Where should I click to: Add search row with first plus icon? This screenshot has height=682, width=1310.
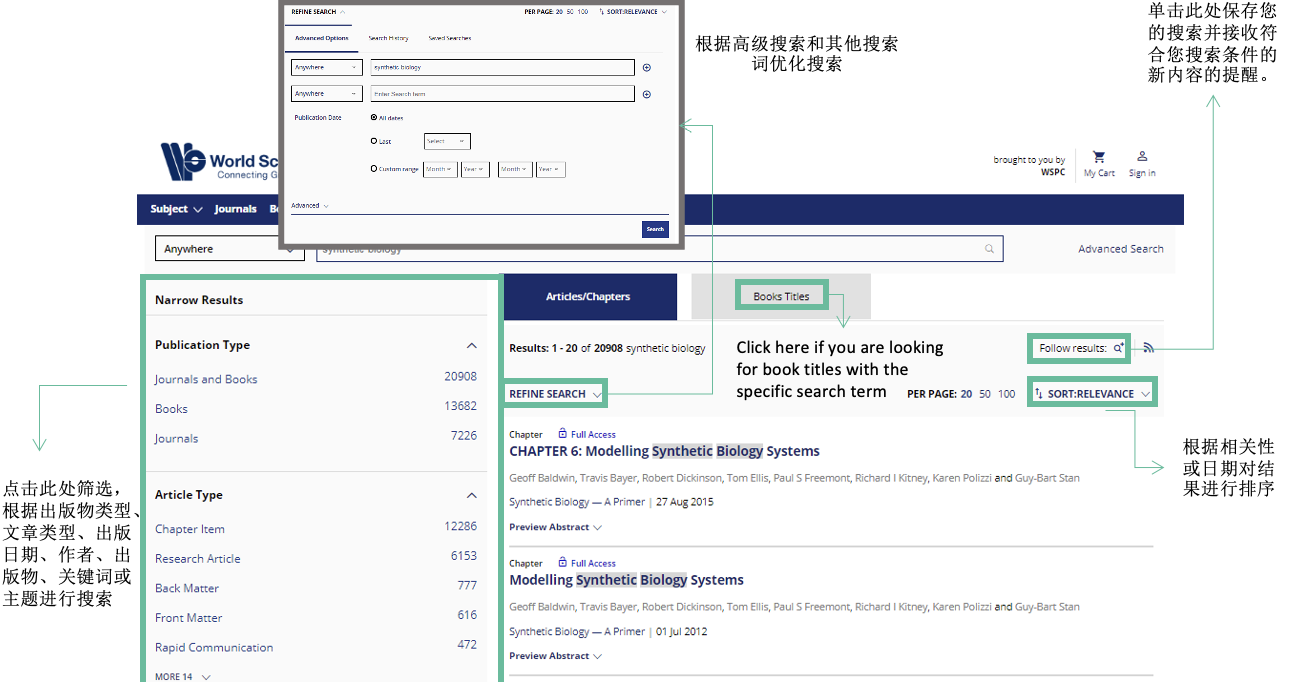click(646, 68)
